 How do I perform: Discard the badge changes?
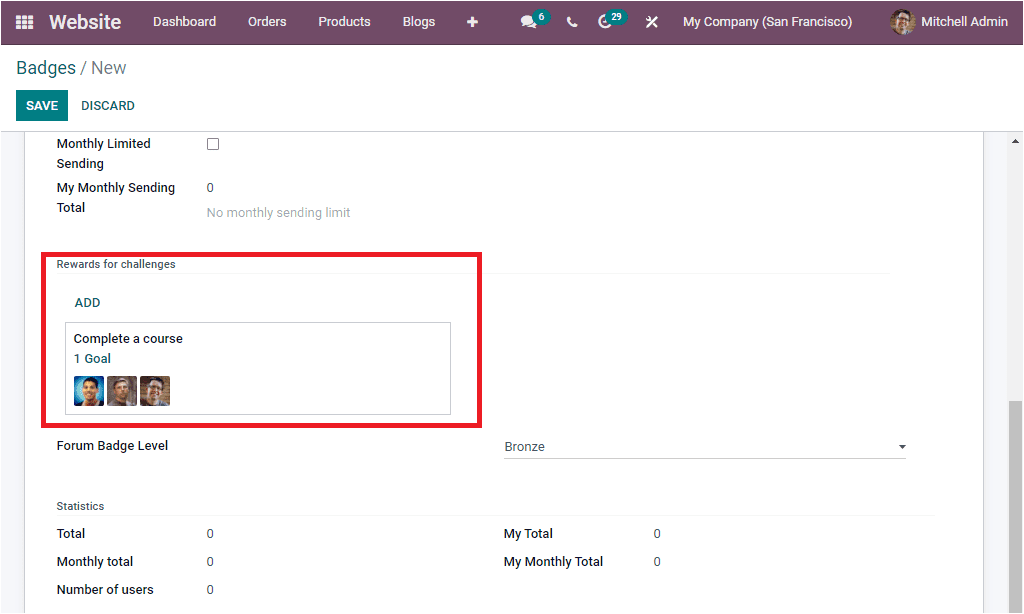(107, 105)
